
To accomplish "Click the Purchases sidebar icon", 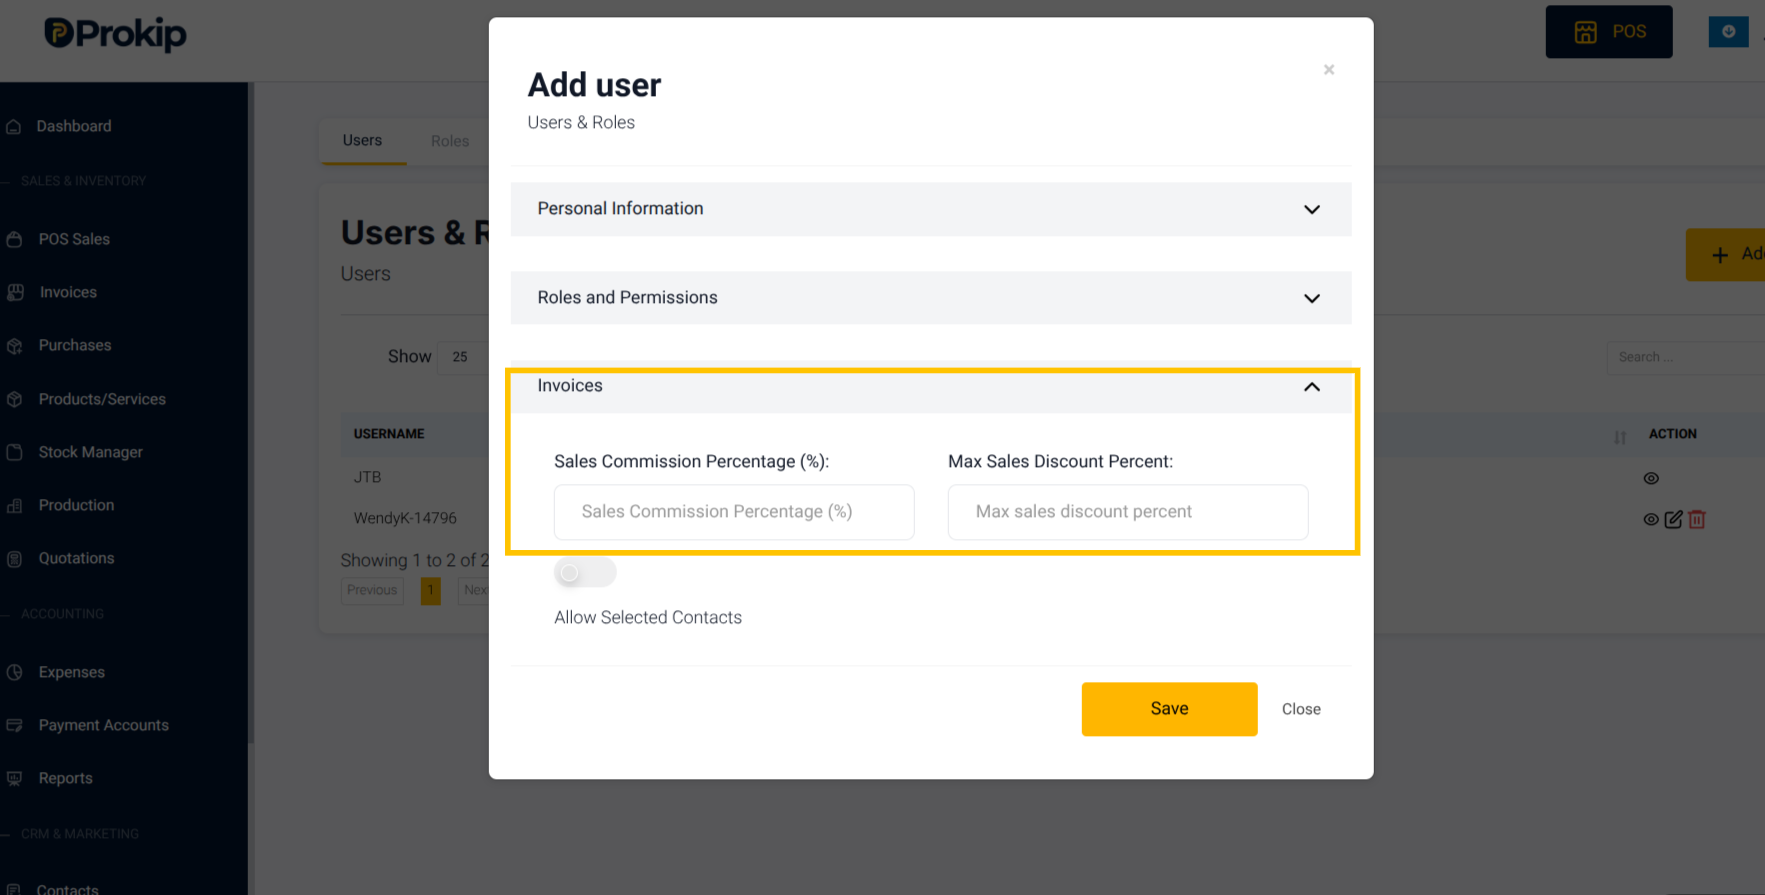I will [x=14, y=346].
